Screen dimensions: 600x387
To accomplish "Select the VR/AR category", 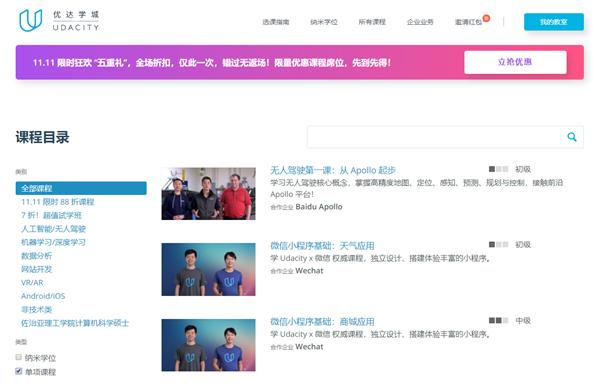I will 32,282.
